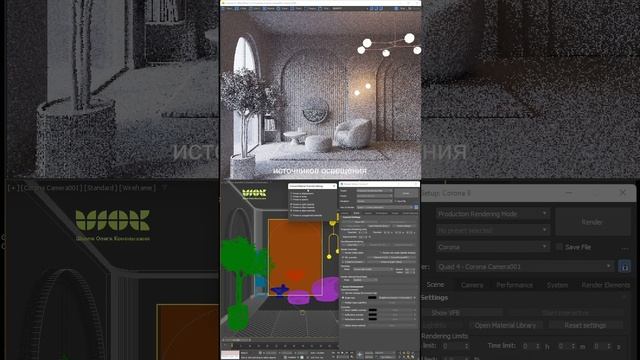The image size is (640, 360).
Task: Toggle the first checkbox in the converter popup
Action: coord(291,193)
